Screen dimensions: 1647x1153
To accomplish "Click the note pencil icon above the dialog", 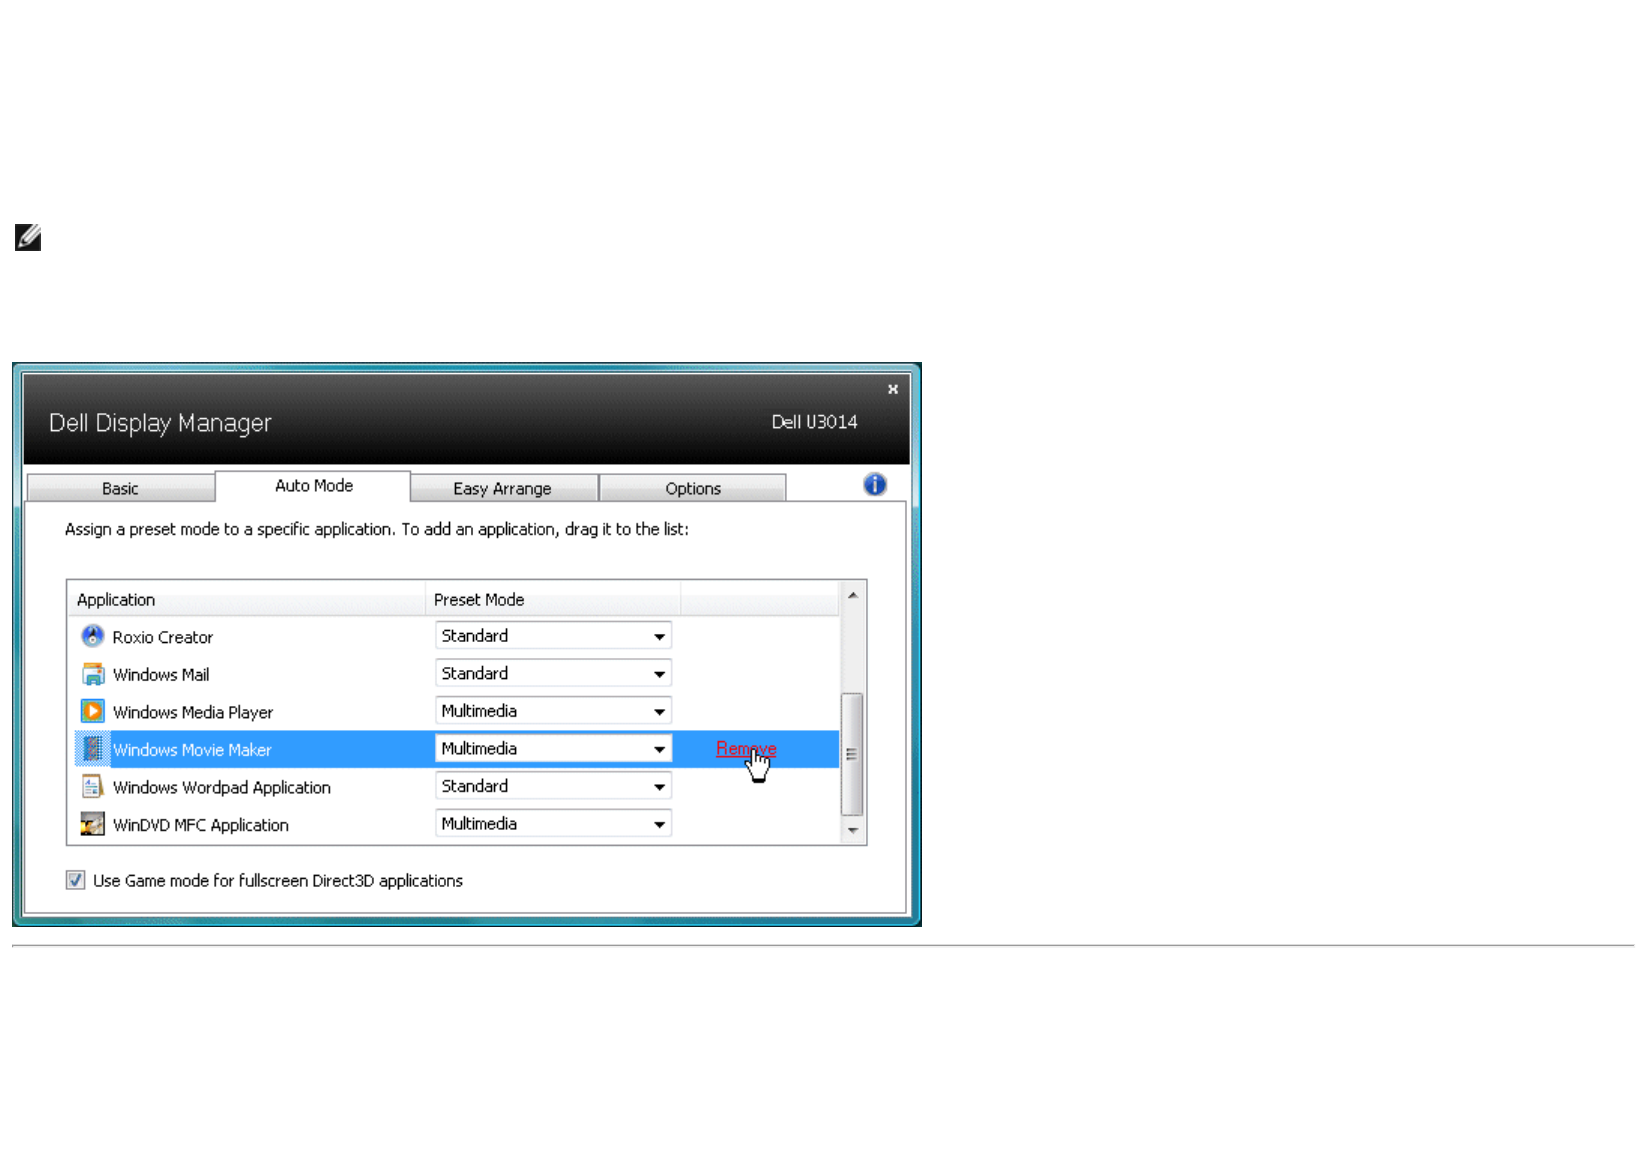I will (28, 237).
